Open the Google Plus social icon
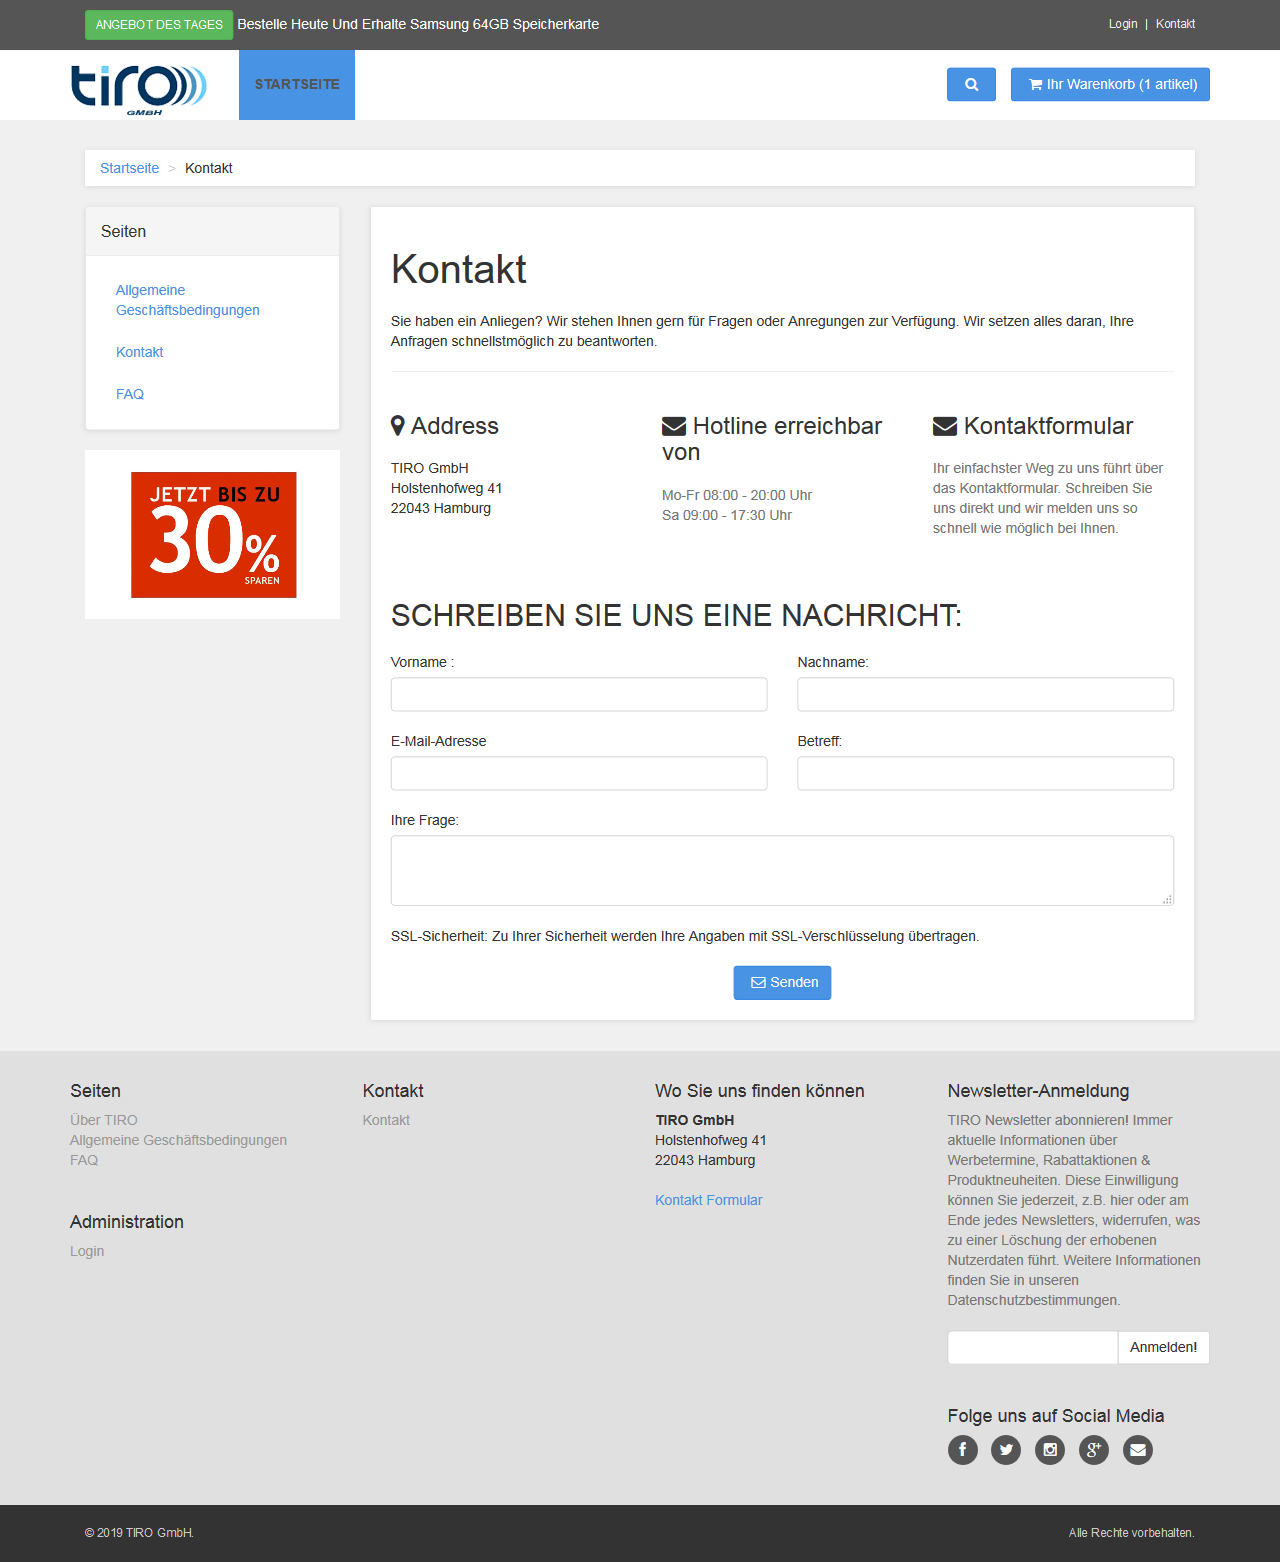Image resolution: width=1280 pixels, height=1562 pixels. pos(1094,1450)
